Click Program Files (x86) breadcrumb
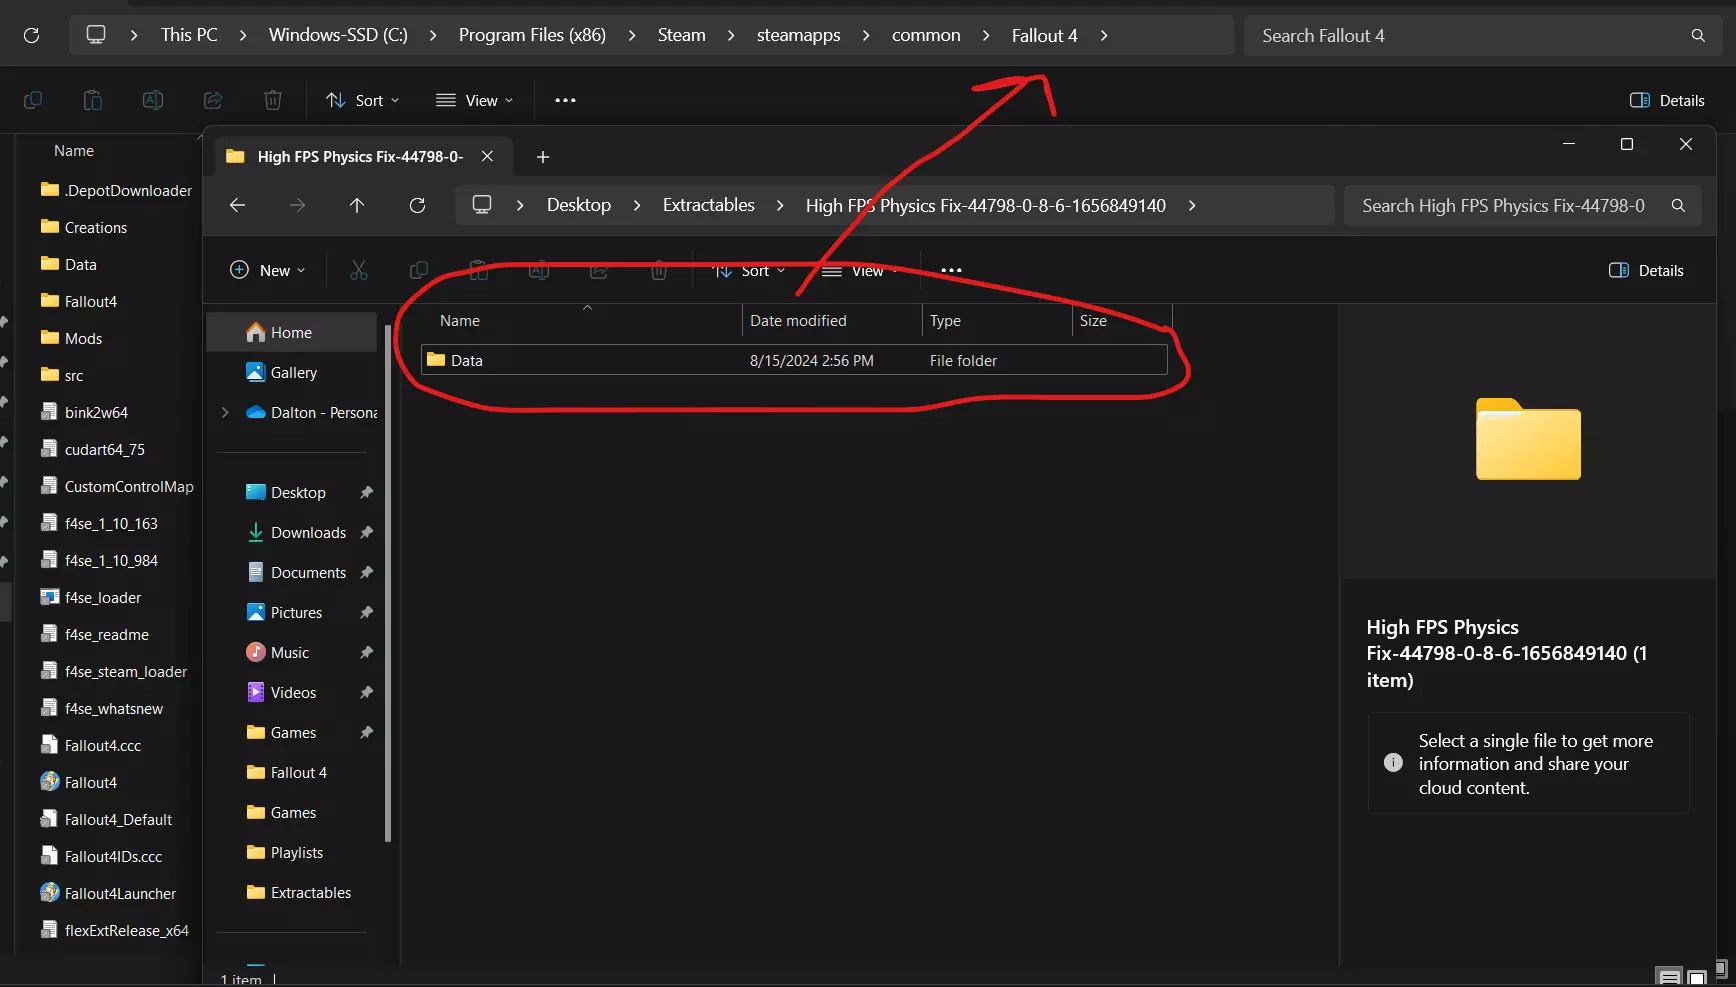The width and height of the screenshot is (1736, 987). click(532, 35)
